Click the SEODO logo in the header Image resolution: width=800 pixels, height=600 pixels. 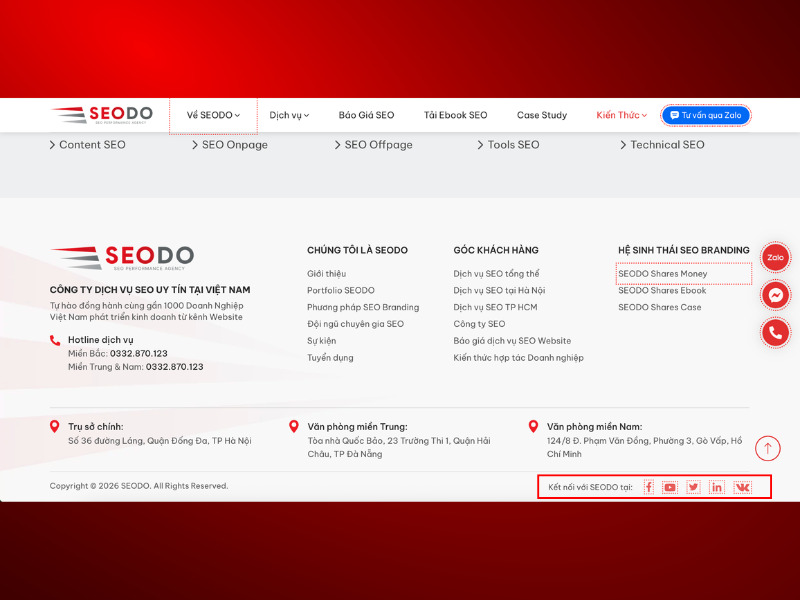pos(102,115)
